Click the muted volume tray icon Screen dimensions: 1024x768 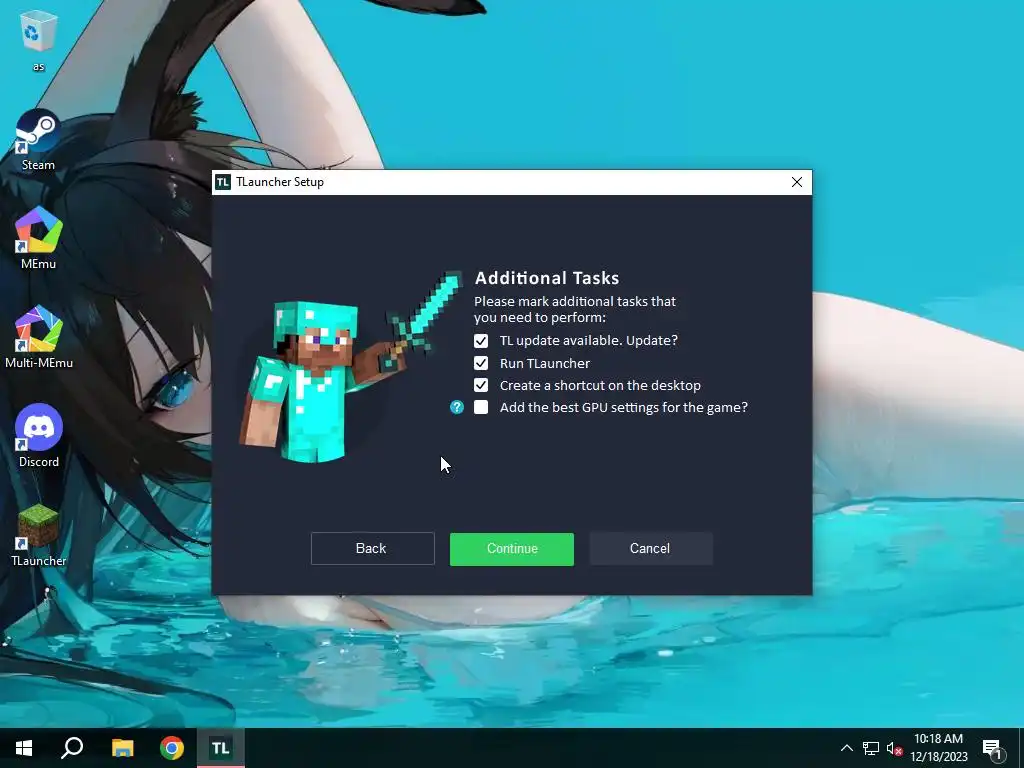point(894,748)
